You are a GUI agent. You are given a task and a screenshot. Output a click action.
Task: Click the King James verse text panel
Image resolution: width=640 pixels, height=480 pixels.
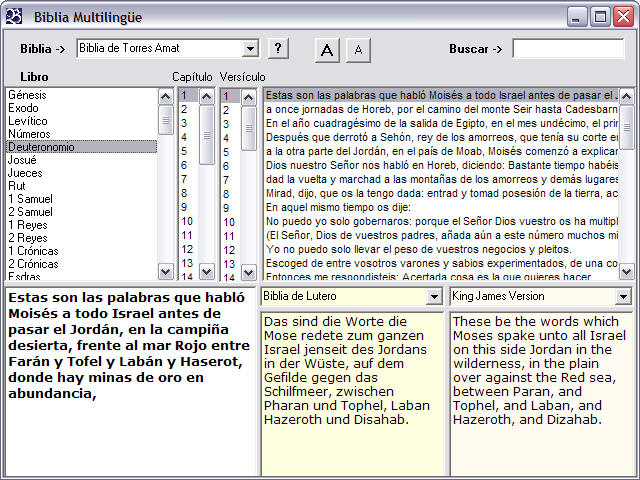541,394
